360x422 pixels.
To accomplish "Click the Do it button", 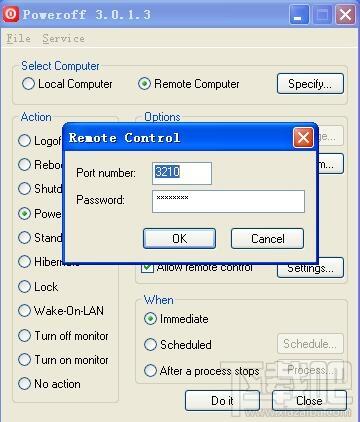I will (x=222, y=401).
